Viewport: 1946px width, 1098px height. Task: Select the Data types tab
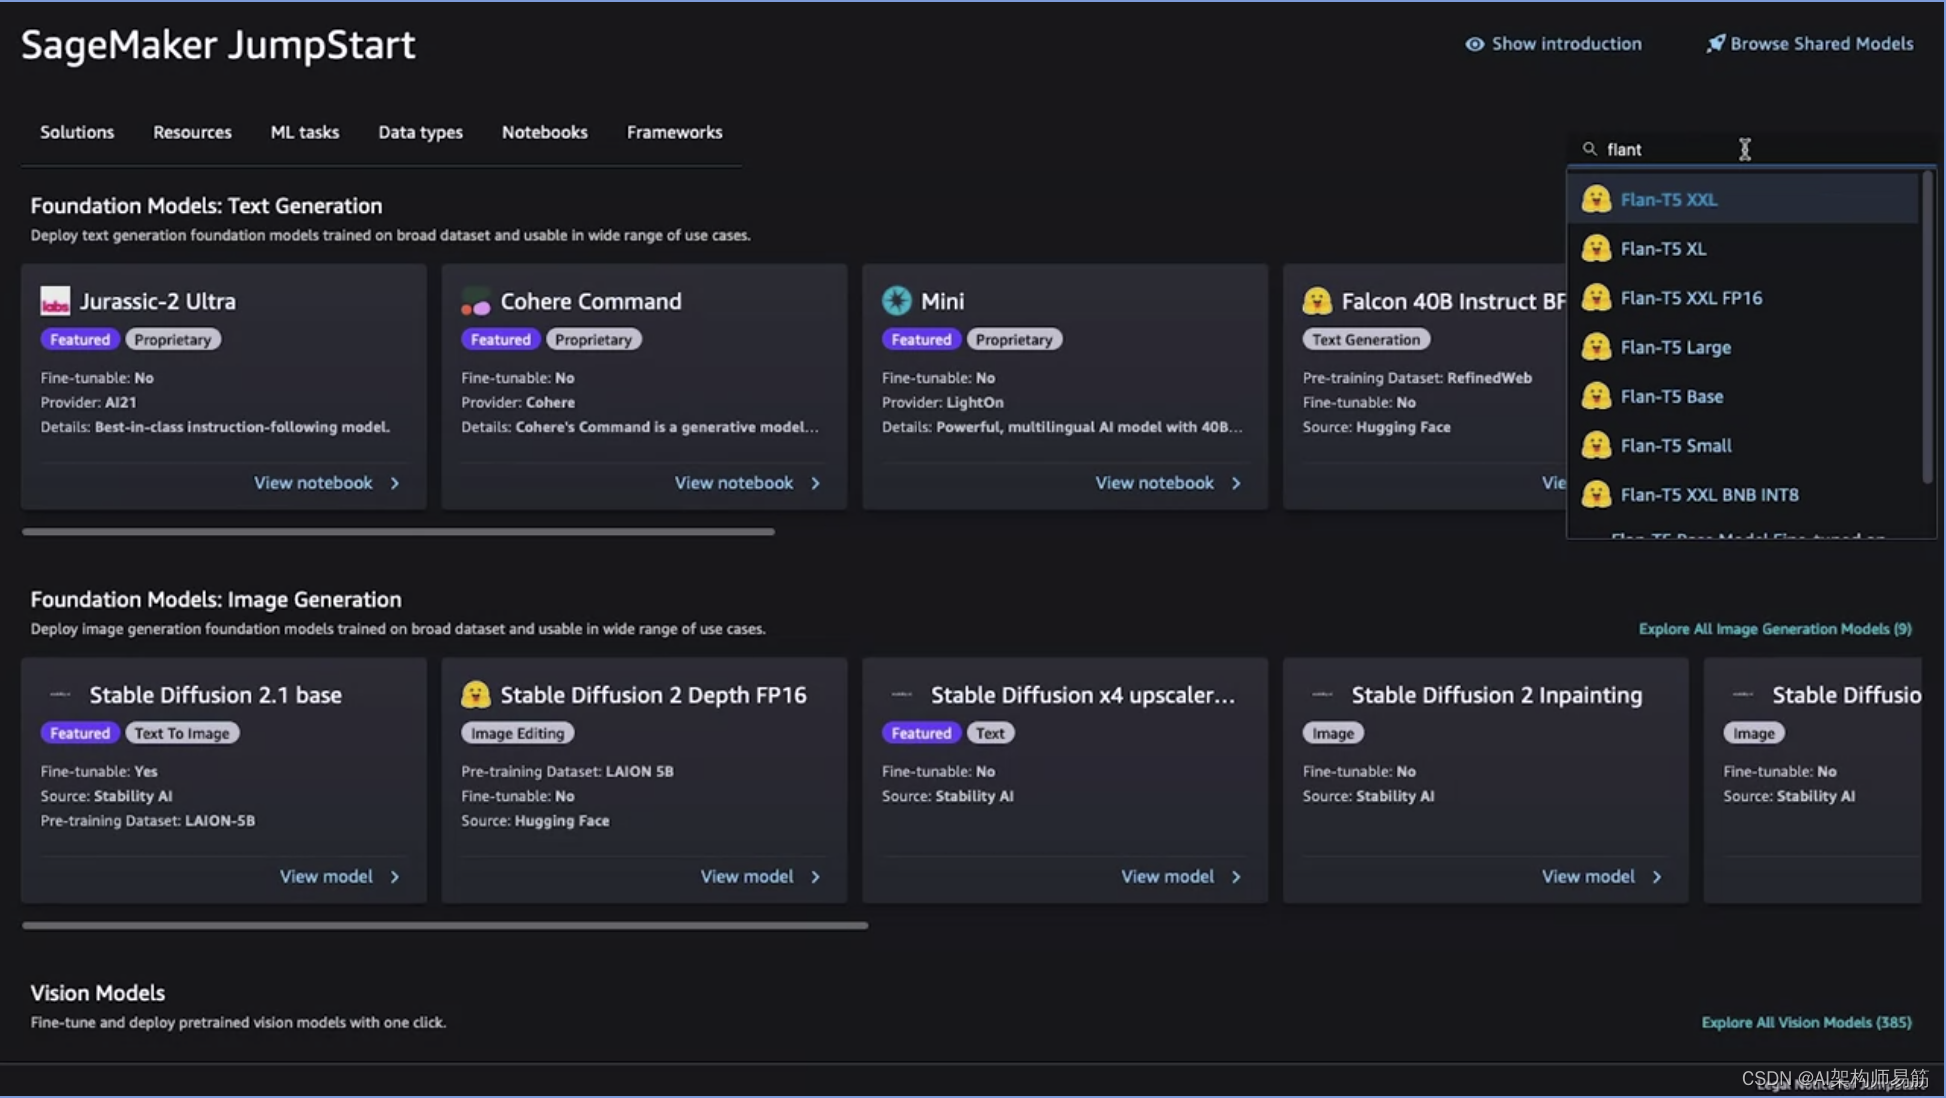click(x=420, y=132)
